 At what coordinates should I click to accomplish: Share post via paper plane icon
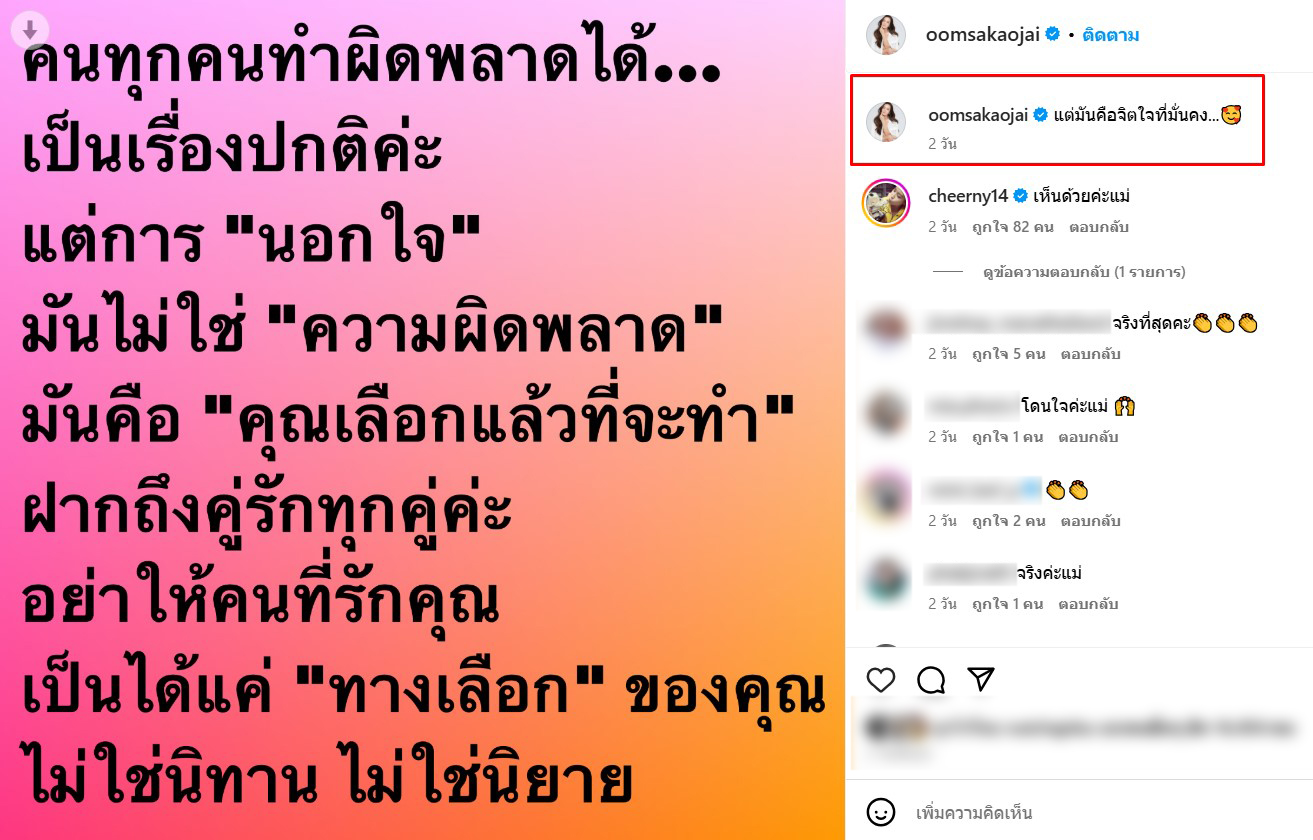tap(981, 680)
